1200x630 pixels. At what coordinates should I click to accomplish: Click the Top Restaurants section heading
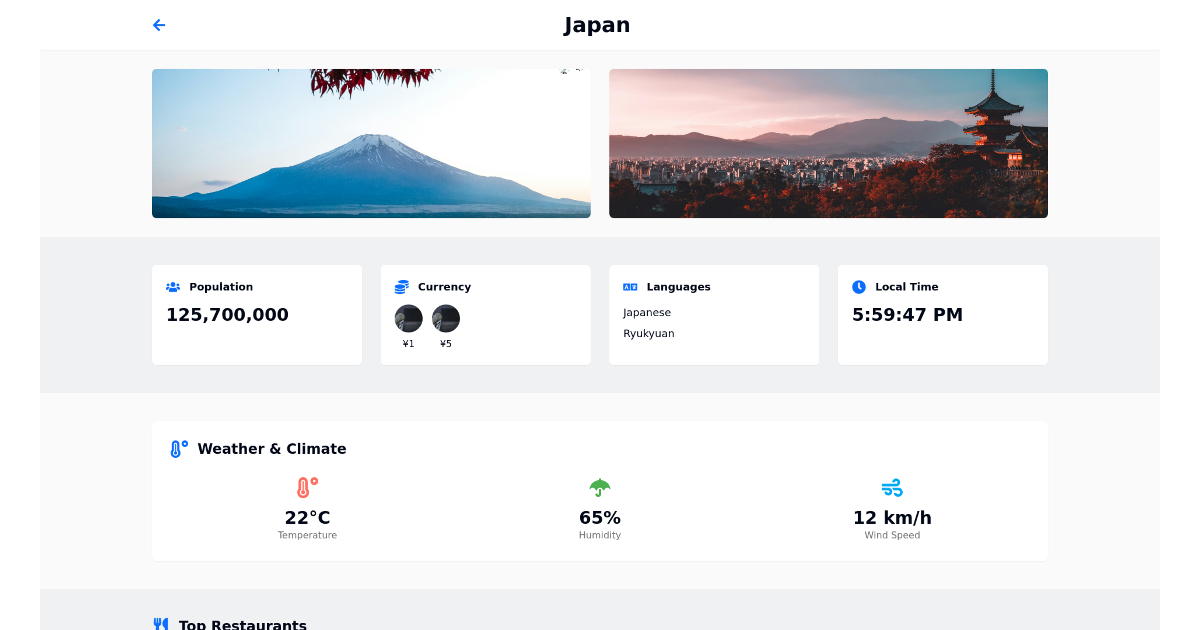[x=242, y=624]
